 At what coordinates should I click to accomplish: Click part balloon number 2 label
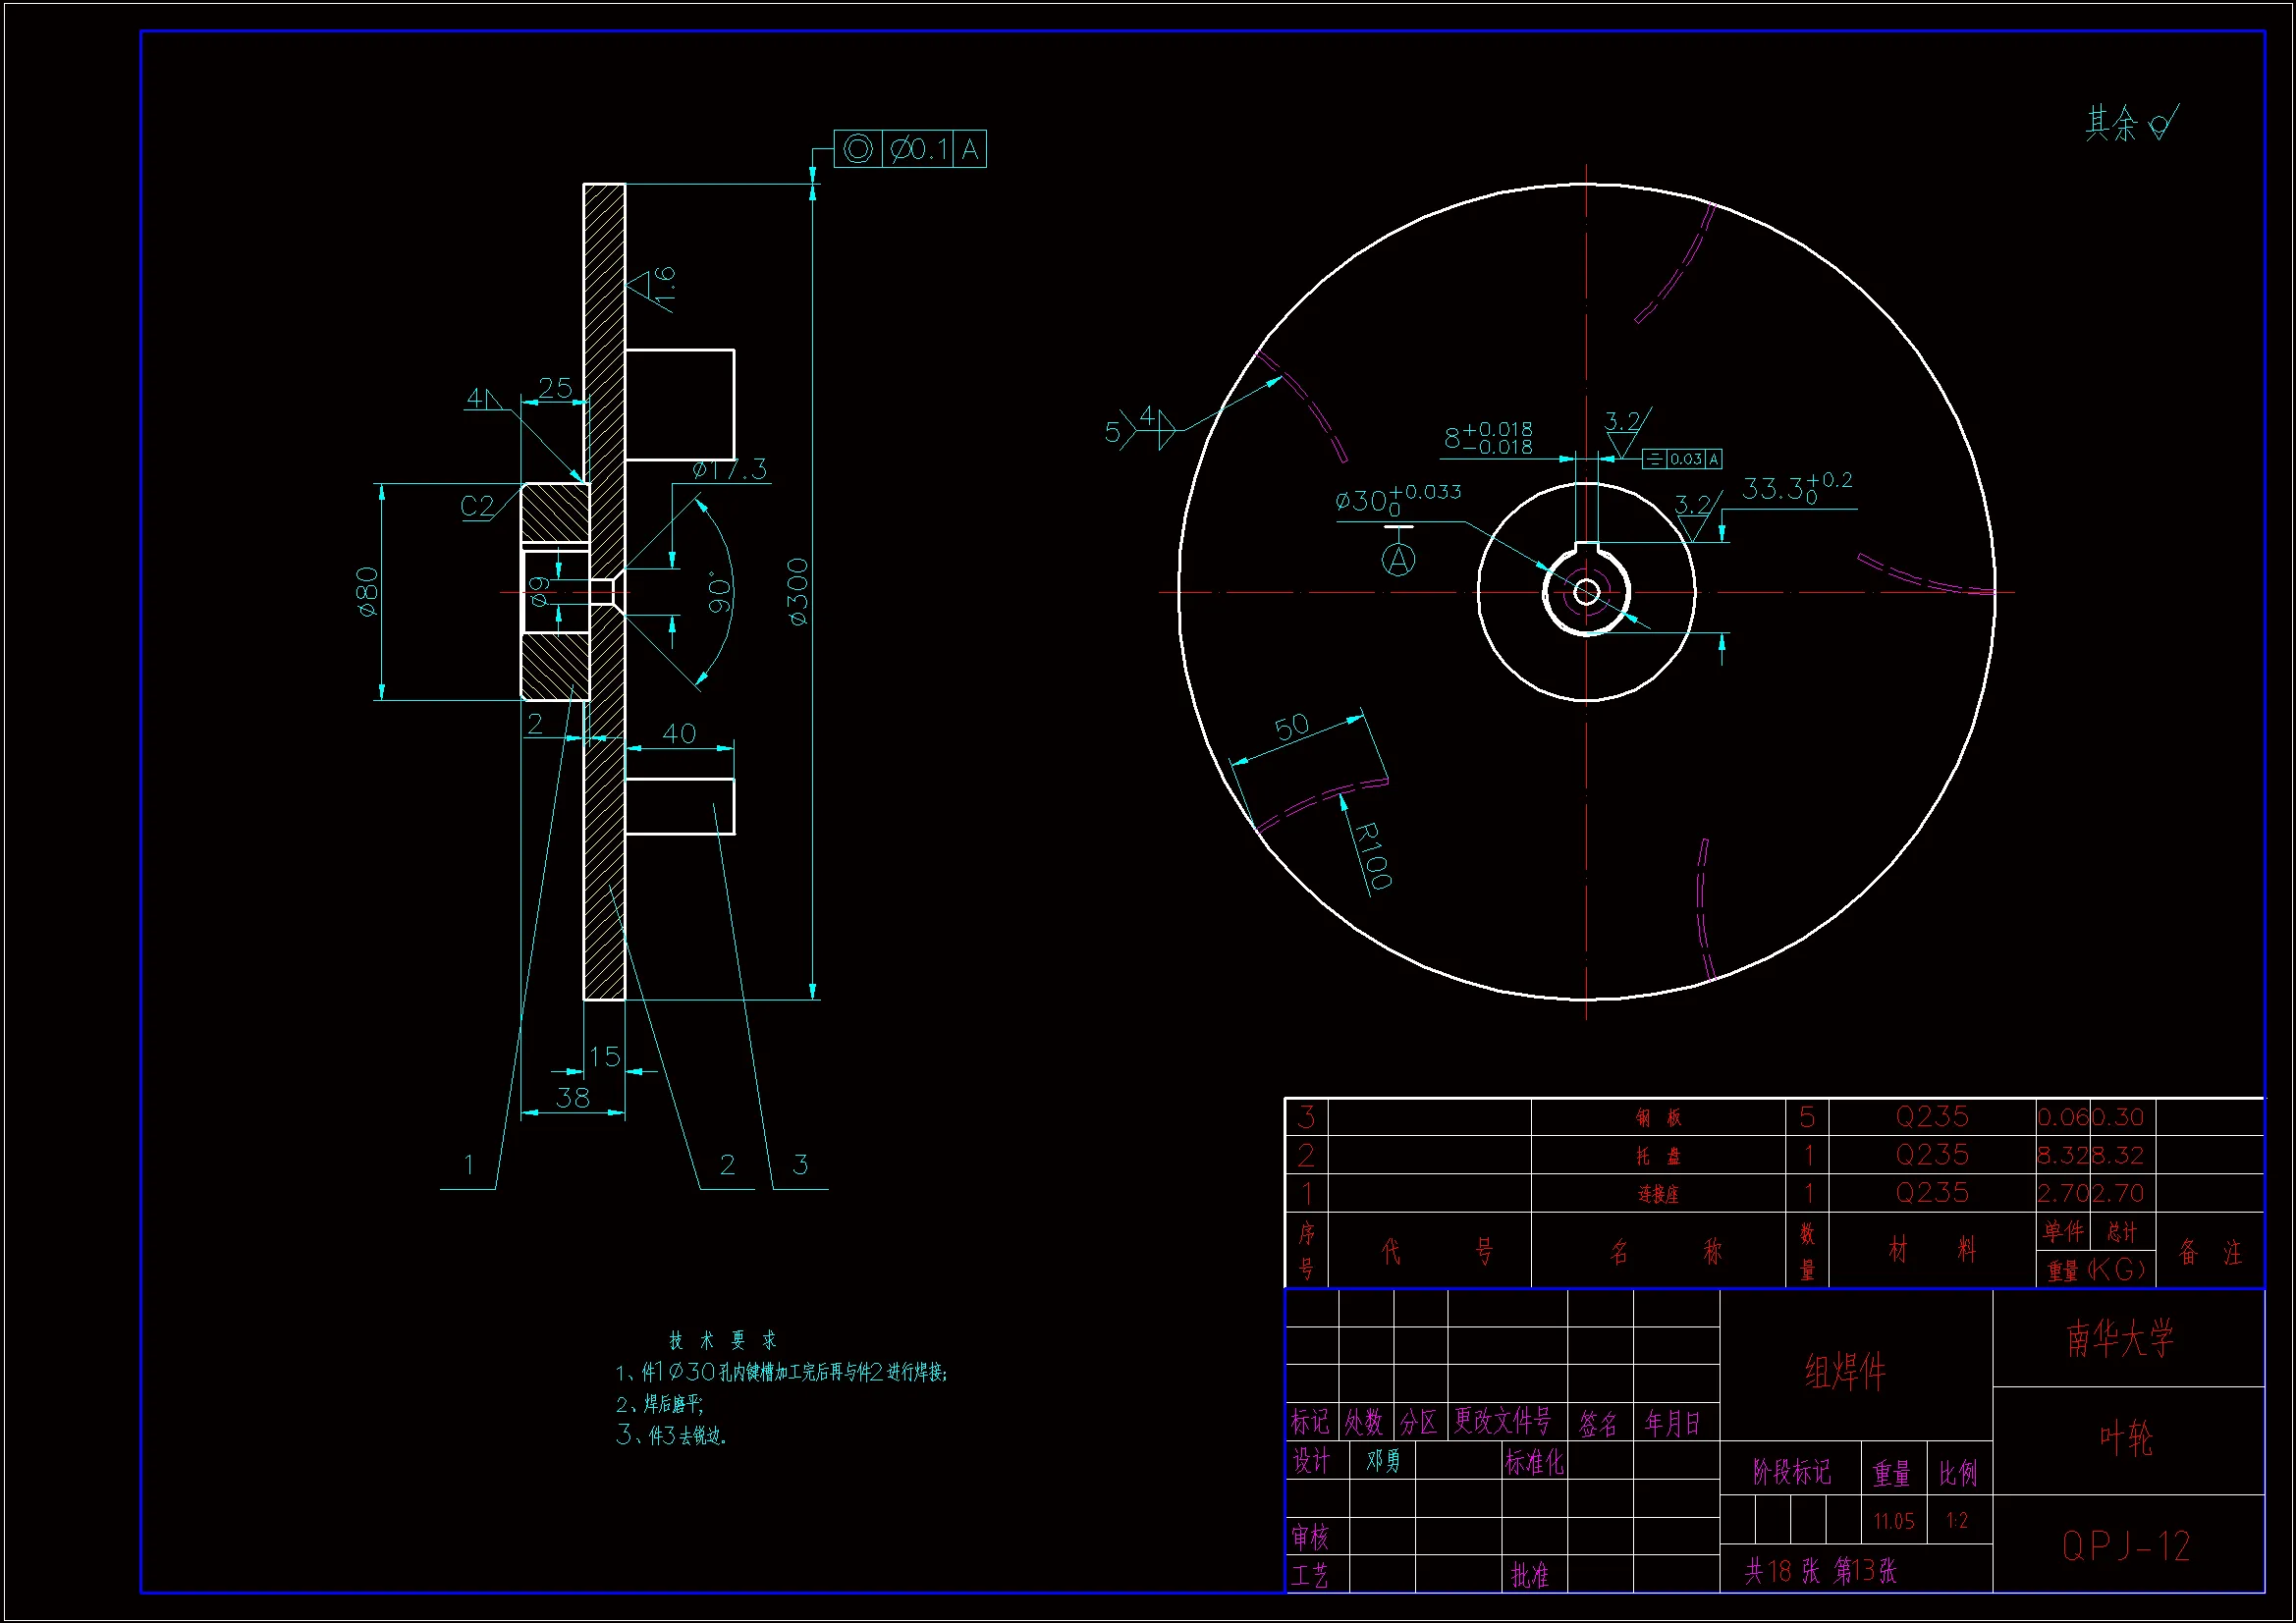[x=727, y=1164]
